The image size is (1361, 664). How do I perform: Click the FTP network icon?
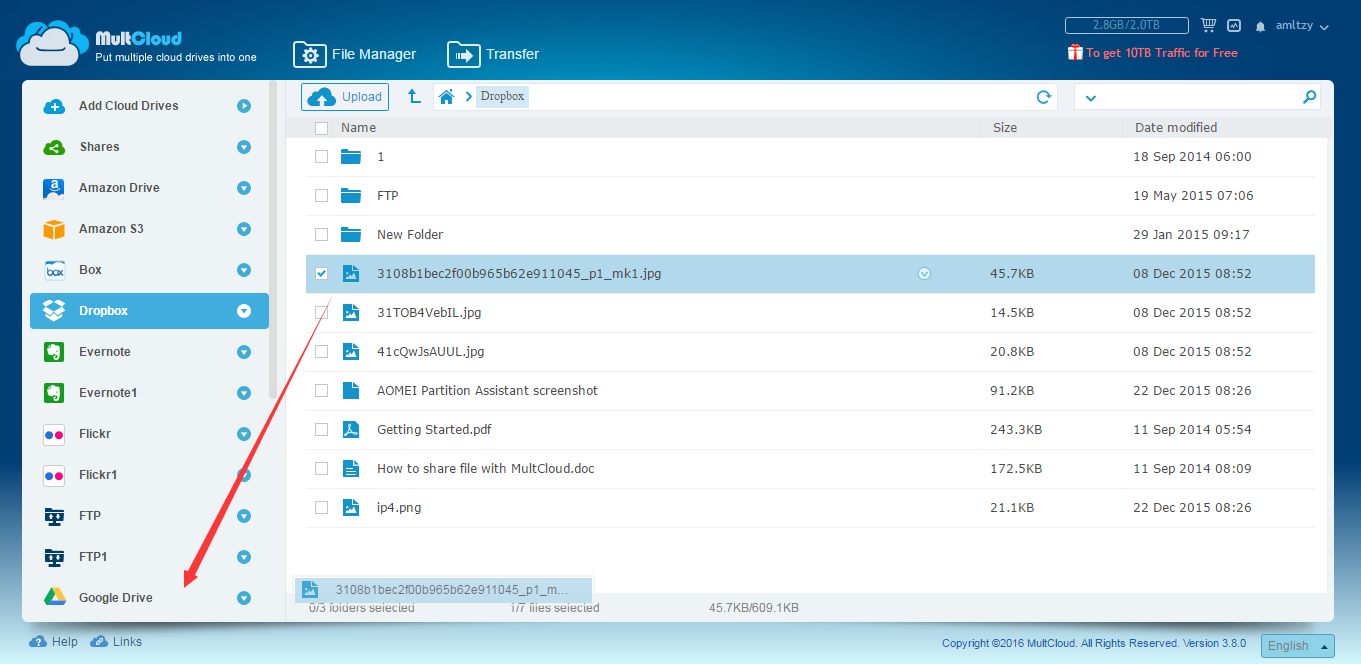click(54, 516)
